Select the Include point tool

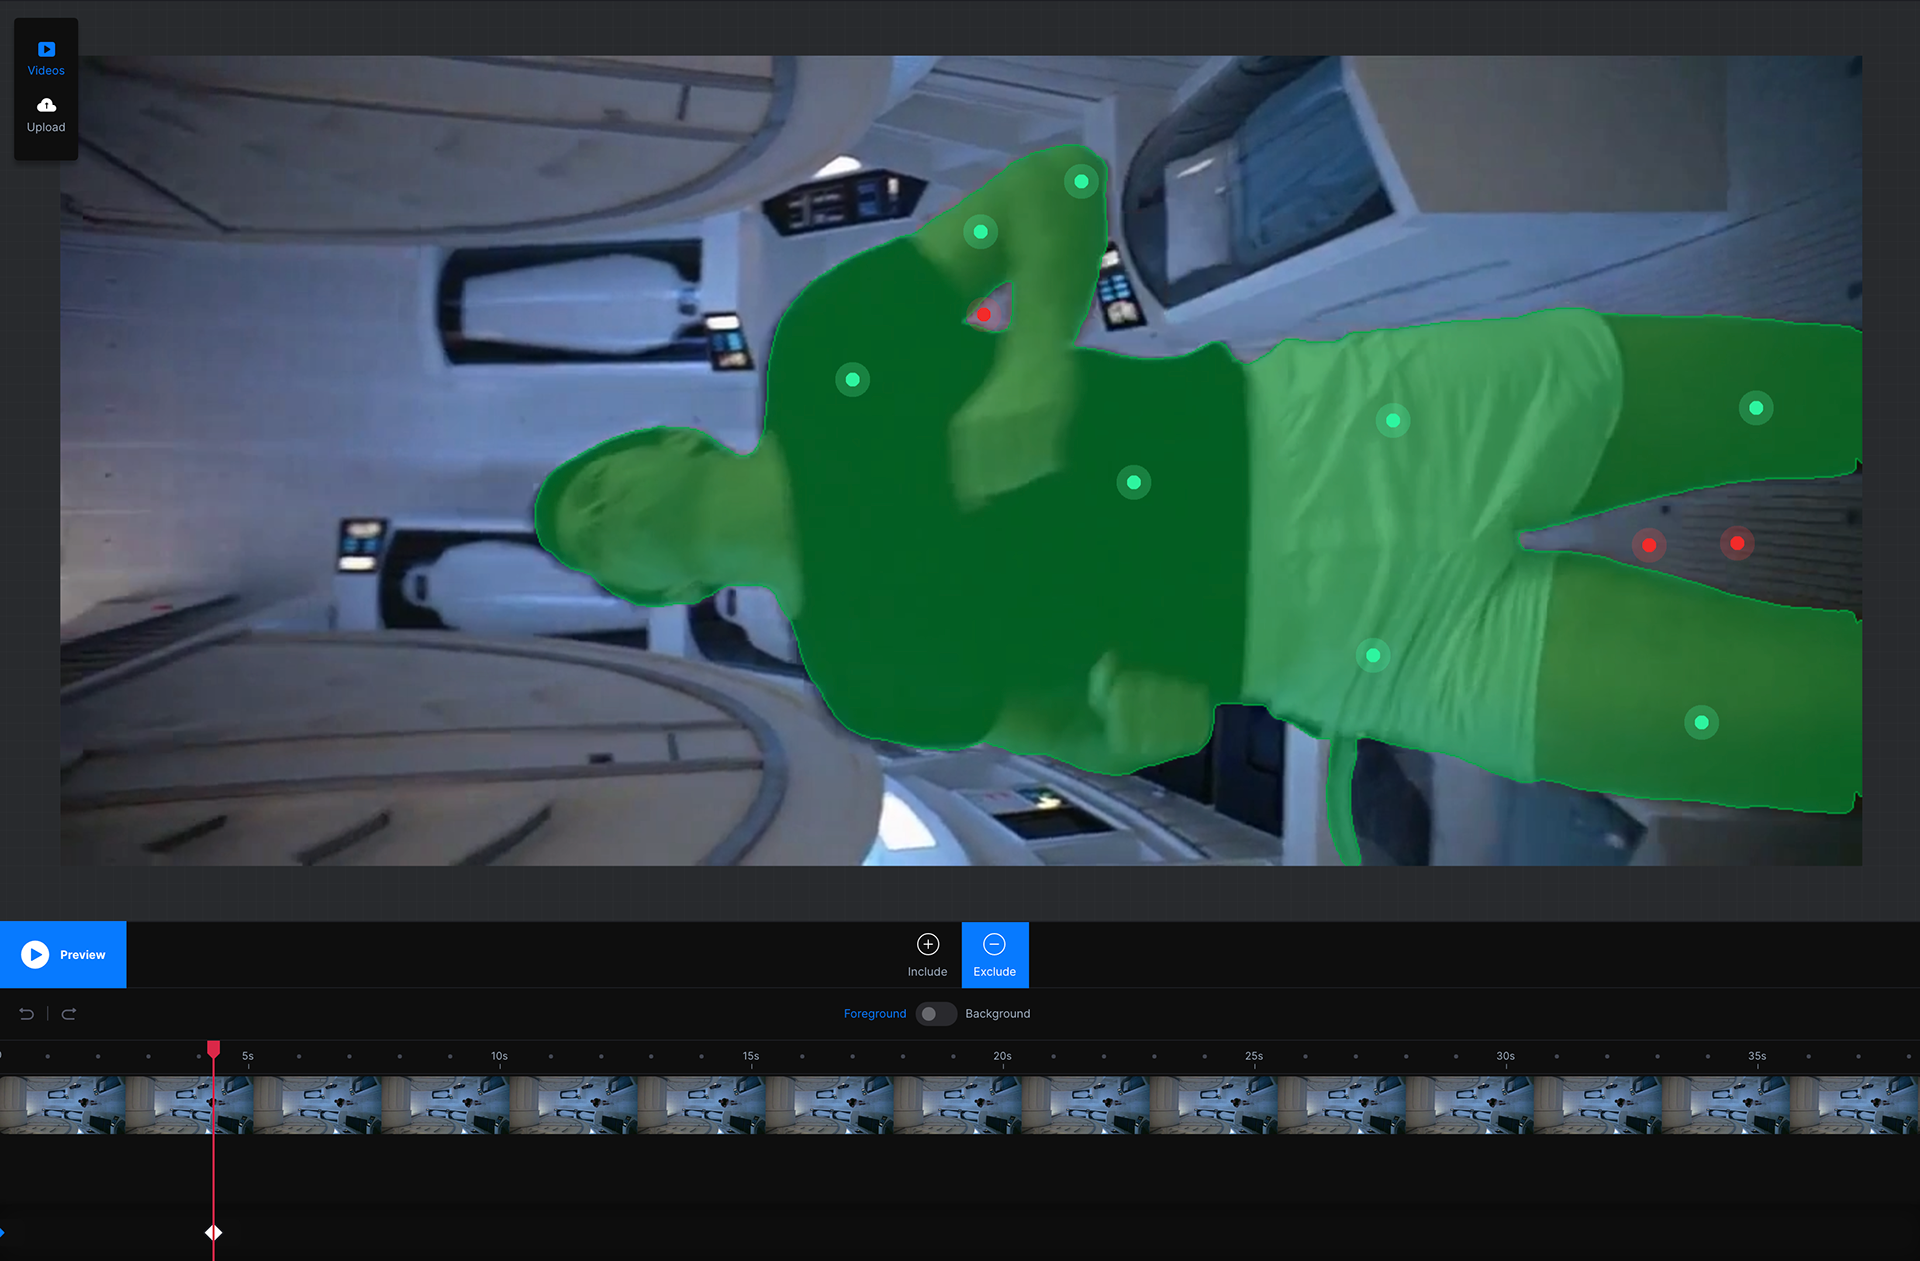[927, 955]
